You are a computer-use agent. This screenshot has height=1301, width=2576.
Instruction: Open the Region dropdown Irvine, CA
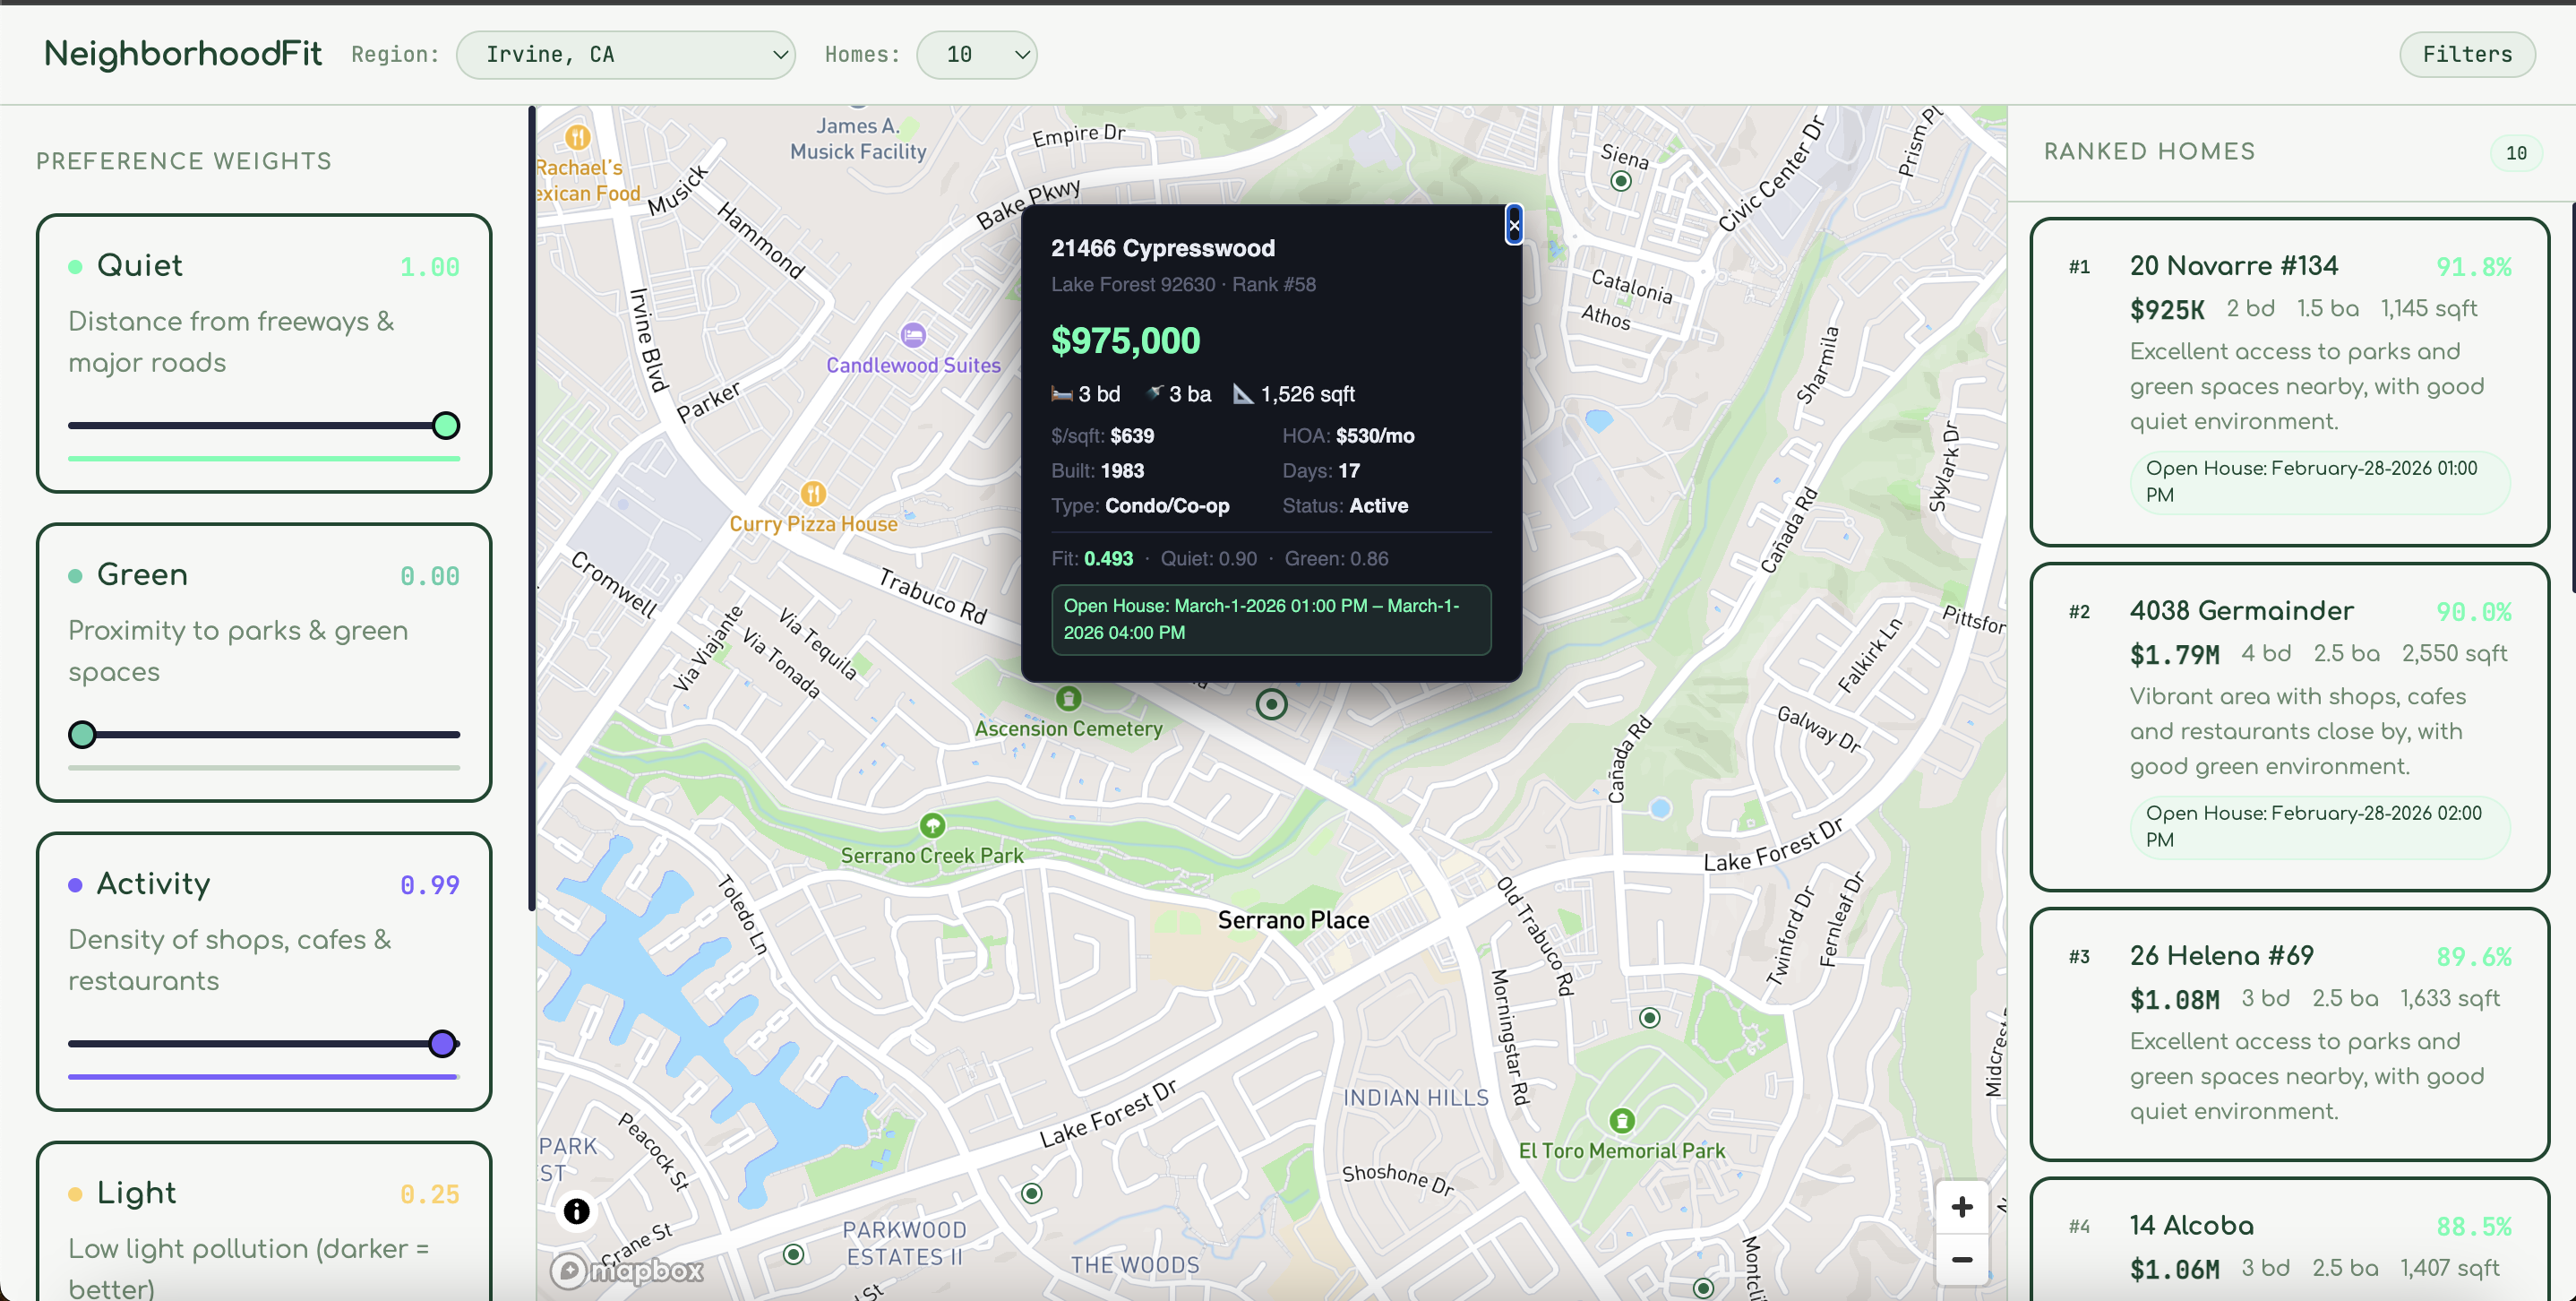pos(625,55)
